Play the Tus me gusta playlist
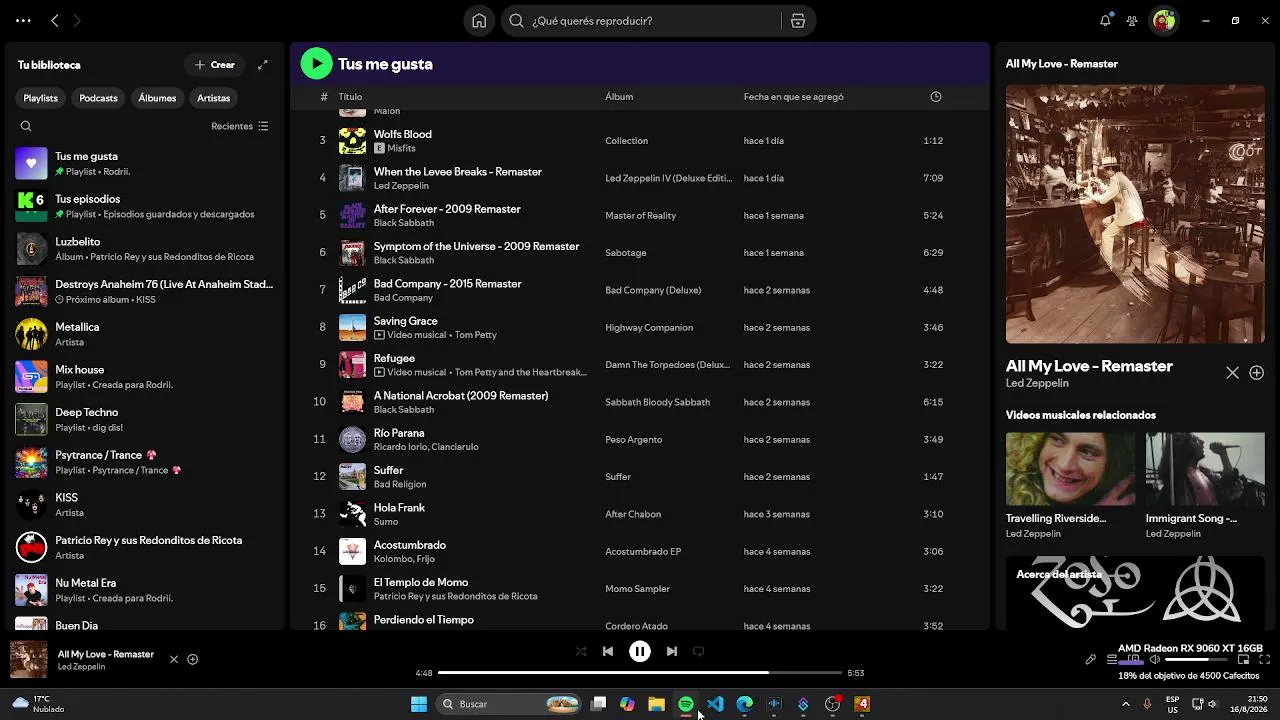 click(316, 64)
